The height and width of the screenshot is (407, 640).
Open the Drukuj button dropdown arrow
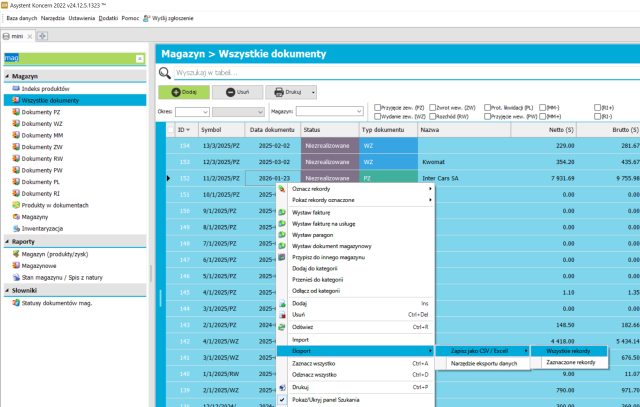(x=313, y=92)
